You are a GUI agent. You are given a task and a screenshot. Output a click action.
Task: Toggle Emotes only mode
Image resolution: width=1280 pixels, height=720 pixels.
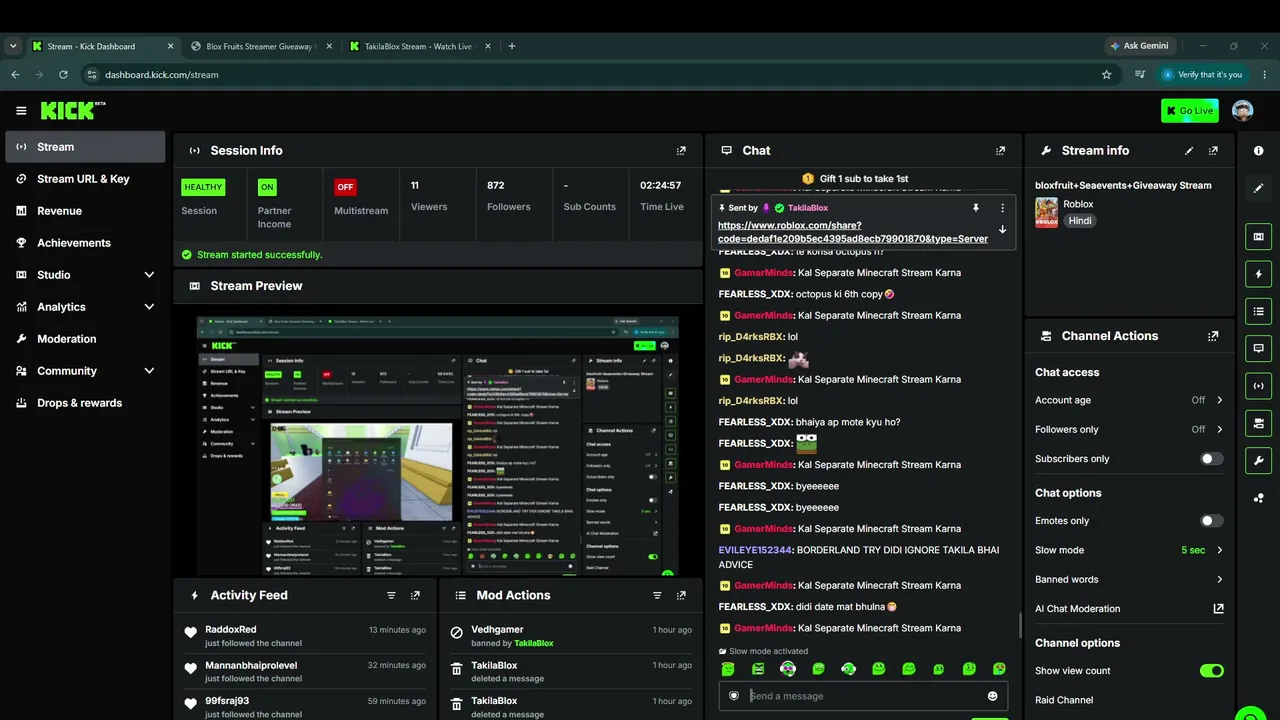(x=1211, y=521)
